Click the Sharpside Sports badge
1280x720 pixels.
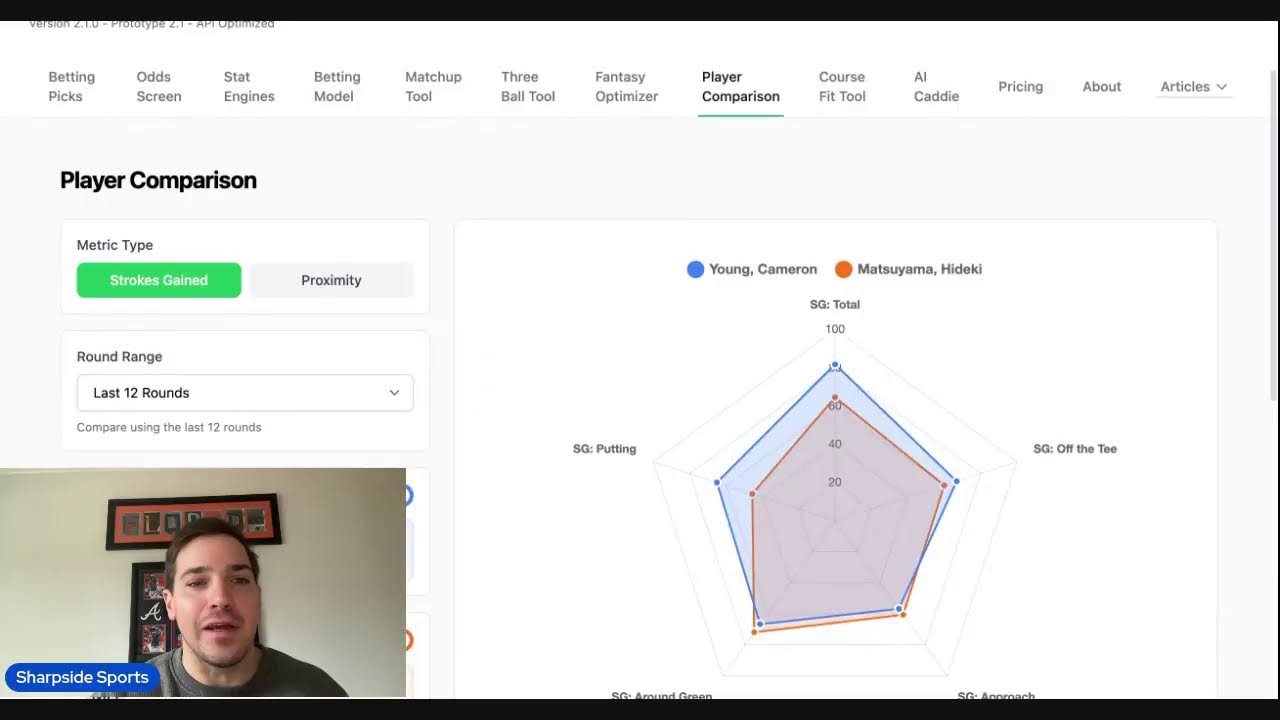pyautogui.click(x=82, y=677)
